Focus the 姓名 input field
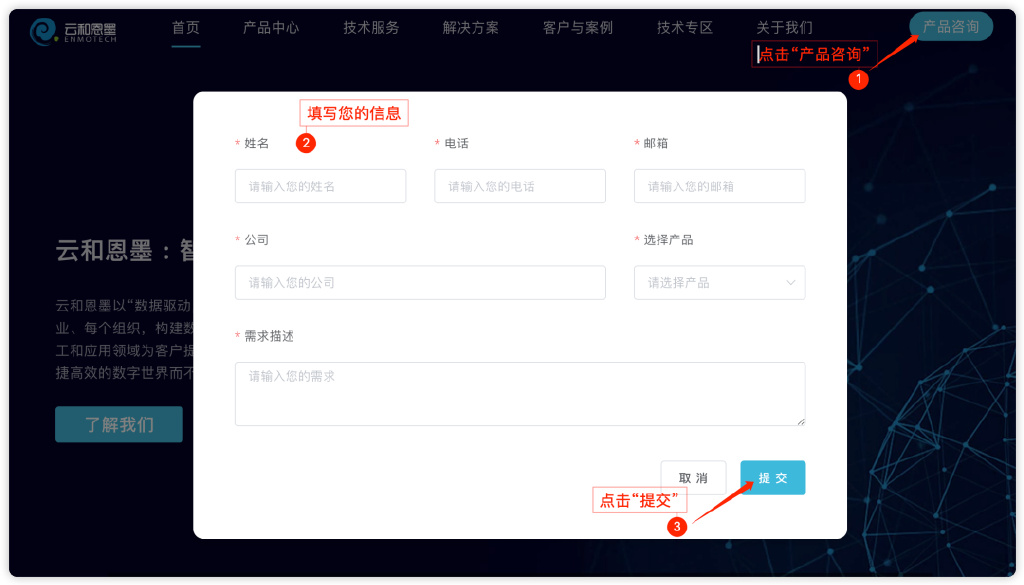The width and height of the screenshot is (1024, 585). (x=320, y=186)
